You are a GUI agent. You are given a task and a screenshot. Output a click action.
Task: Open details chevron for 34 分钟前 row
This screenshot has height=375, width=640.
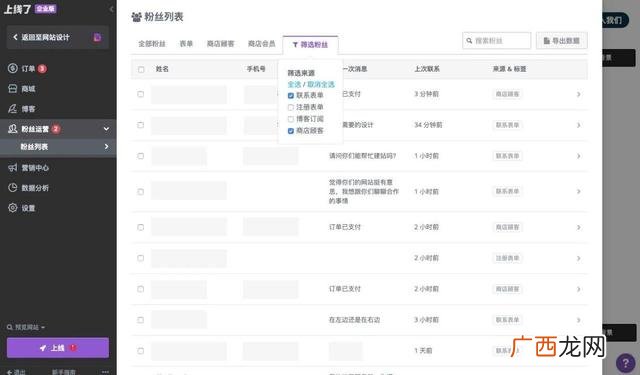coord(578,125)
